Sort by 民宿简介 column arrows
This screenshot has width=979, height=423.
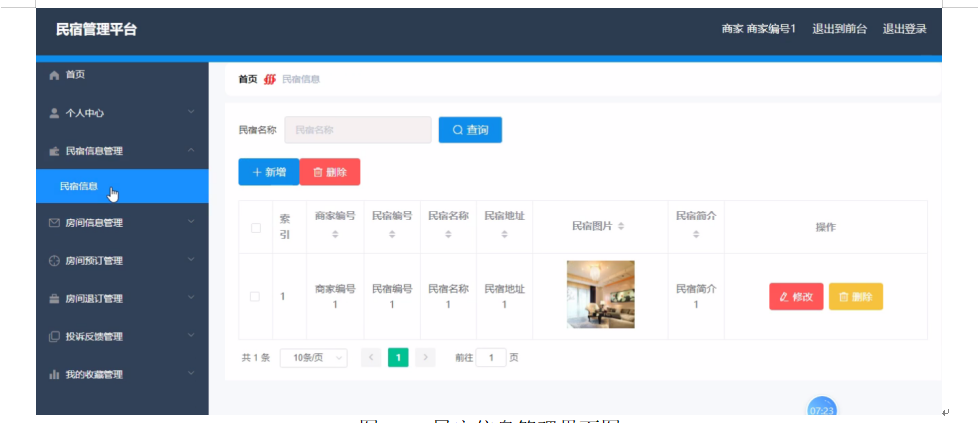(x=696, y=234)
